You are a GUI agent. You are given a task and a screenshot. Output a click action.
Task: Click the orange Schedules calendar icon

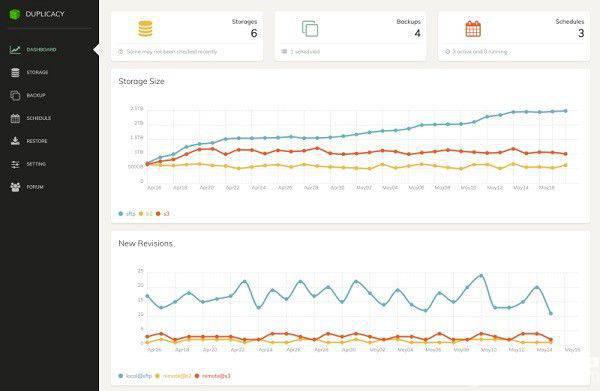point(473,29)
